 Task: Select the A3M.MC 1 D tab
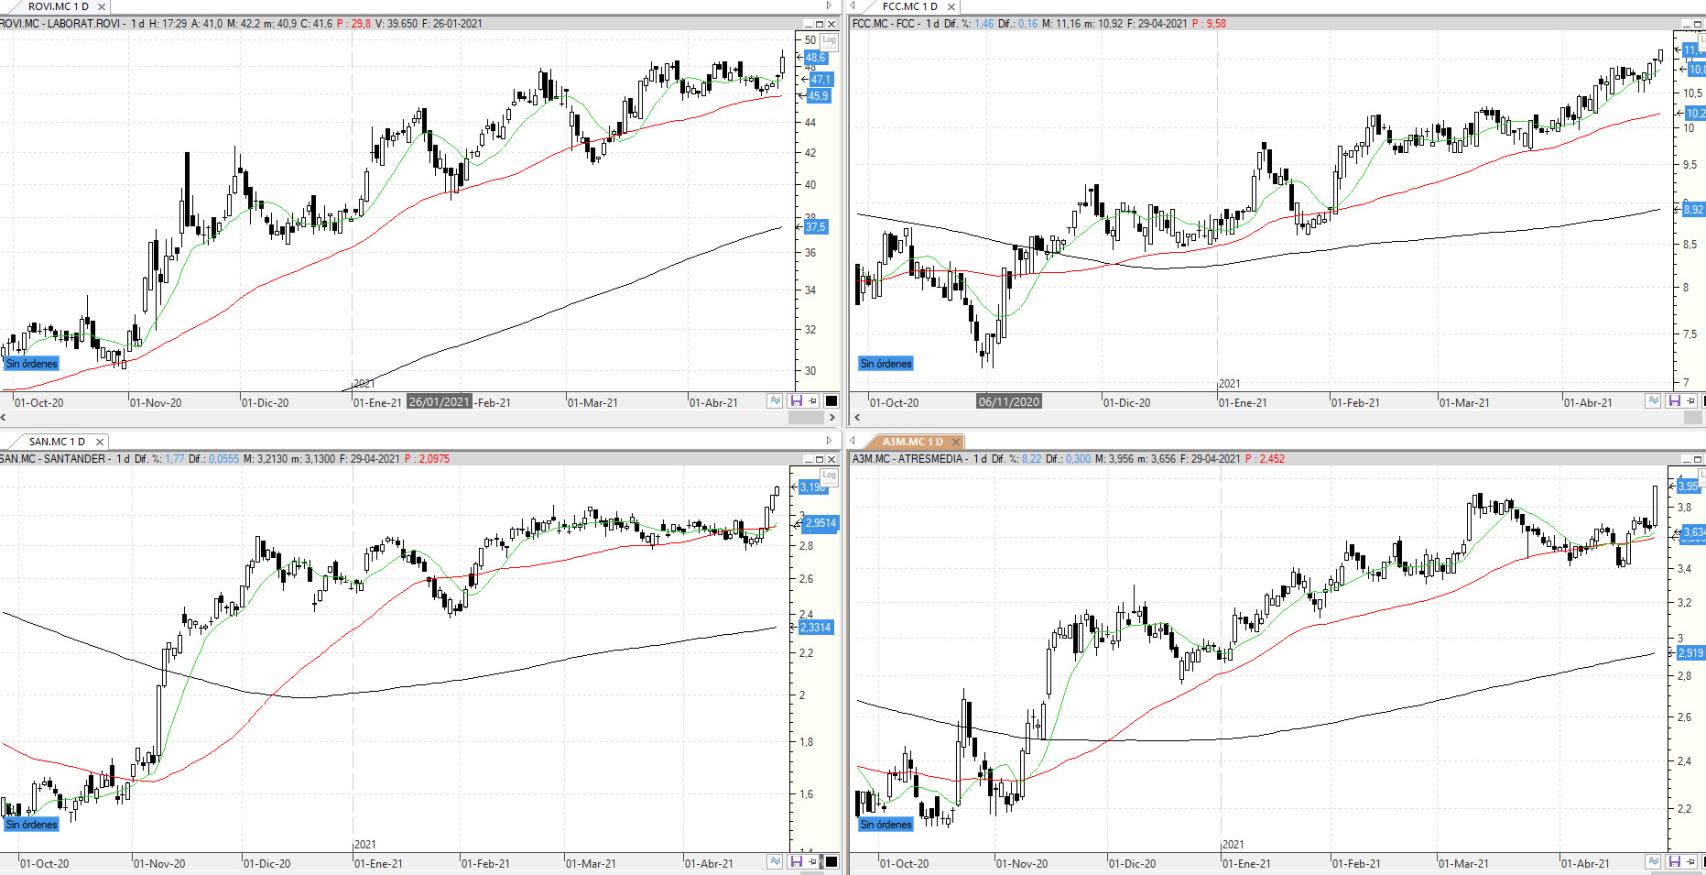(912, 441)
